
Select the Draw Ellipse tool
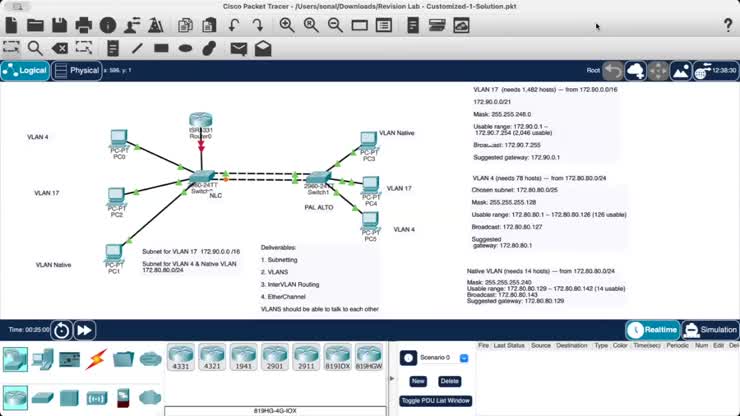pyautogui.click(x=185, y=48)
